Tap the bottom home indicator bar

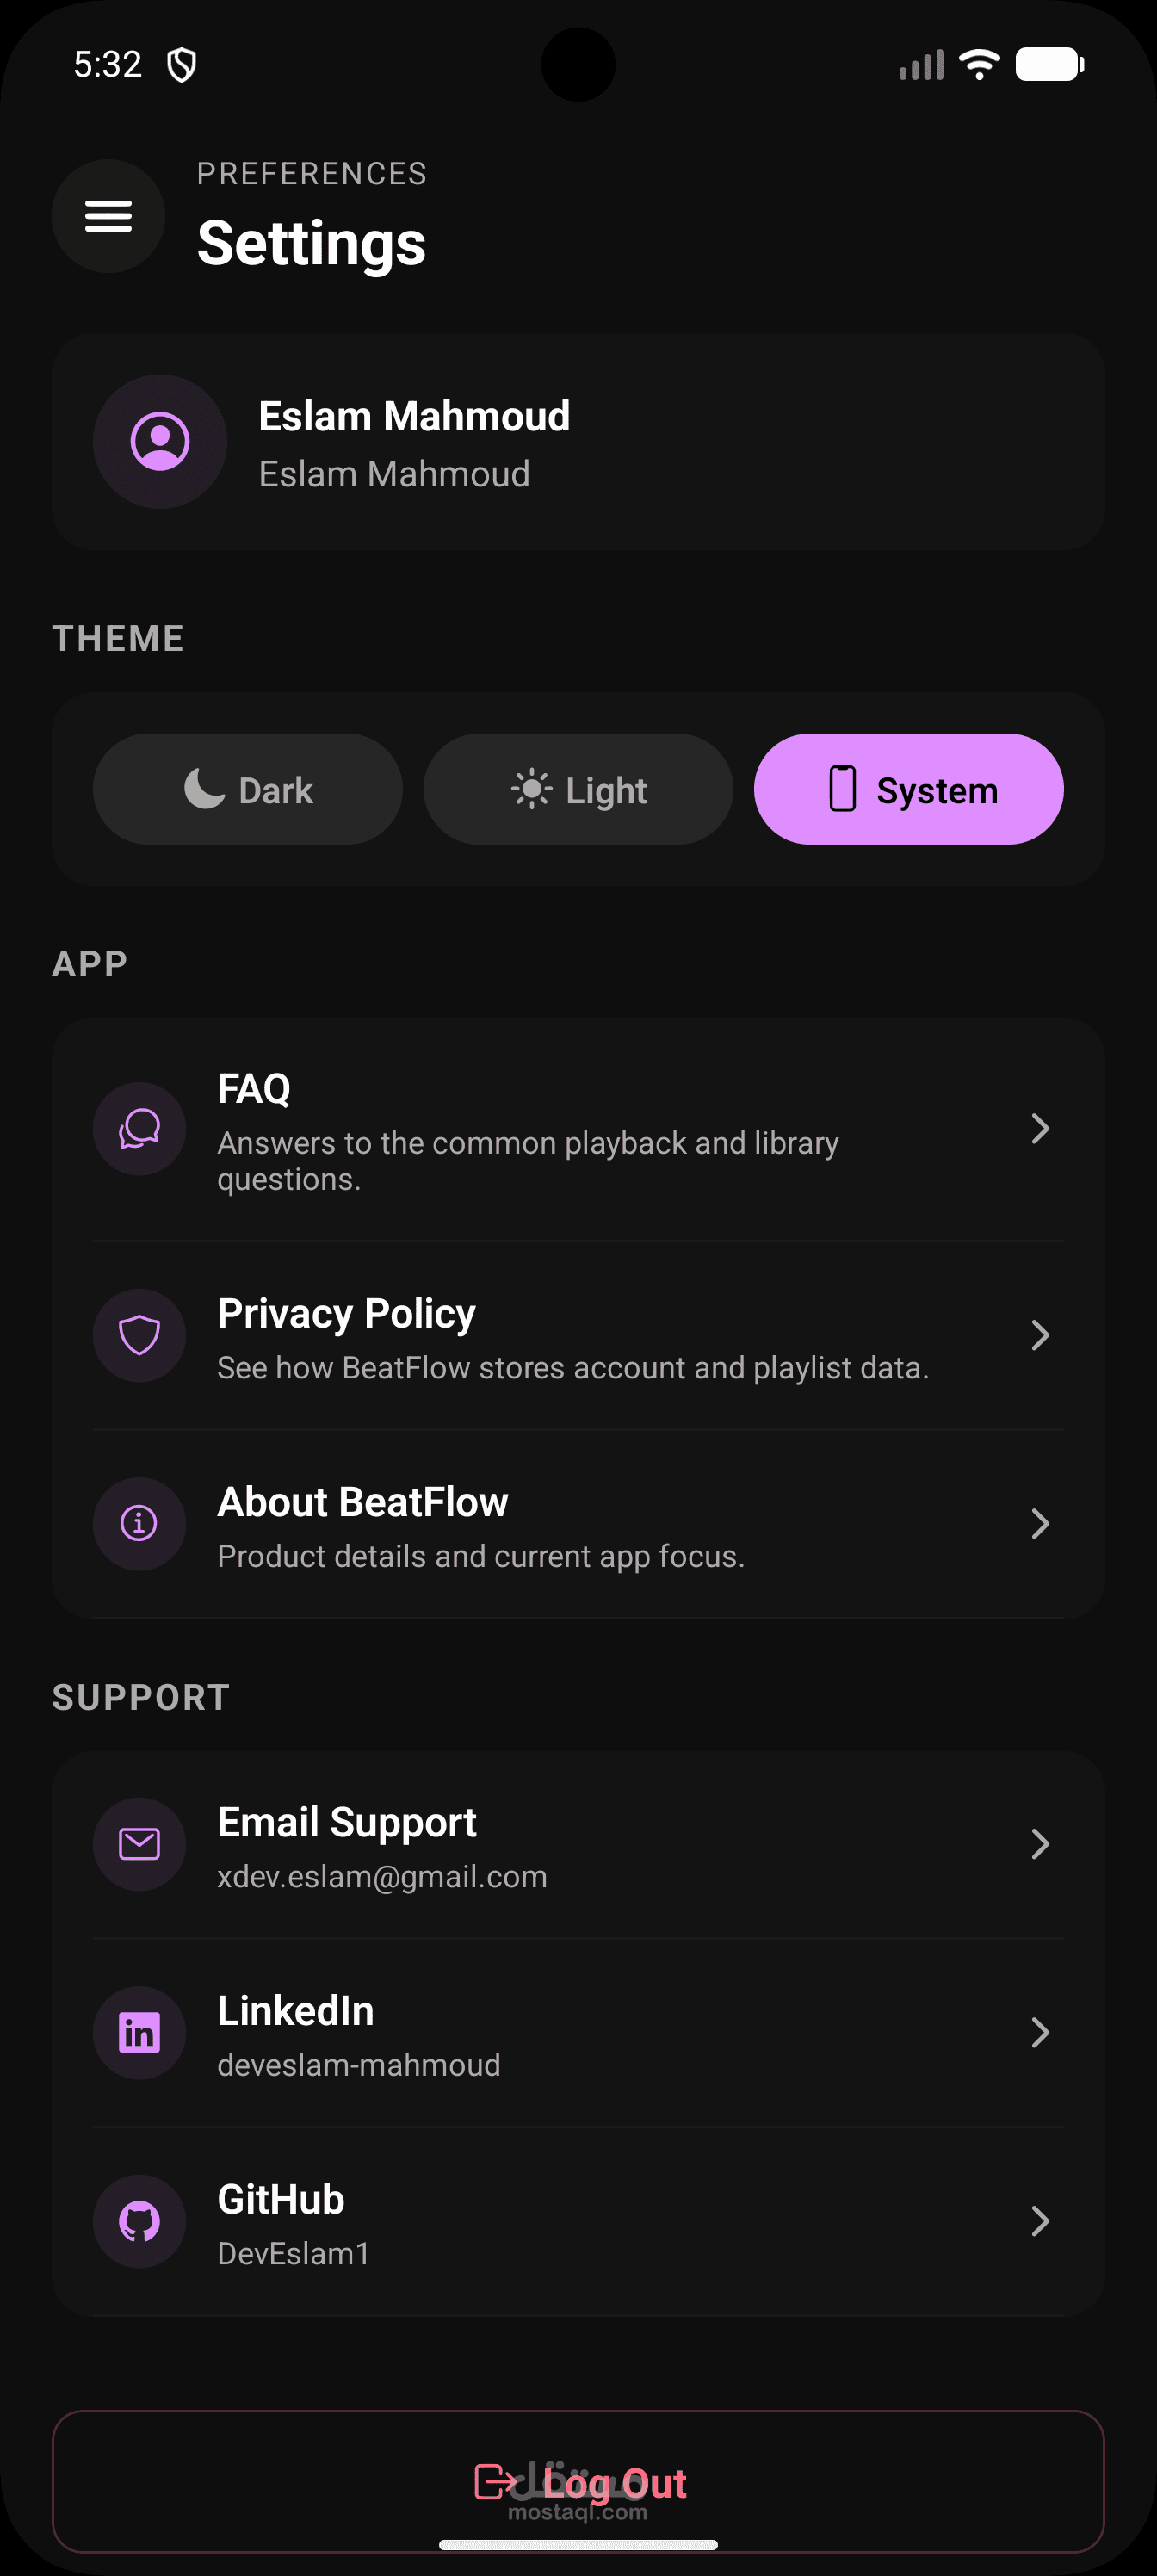point(578,2545)
